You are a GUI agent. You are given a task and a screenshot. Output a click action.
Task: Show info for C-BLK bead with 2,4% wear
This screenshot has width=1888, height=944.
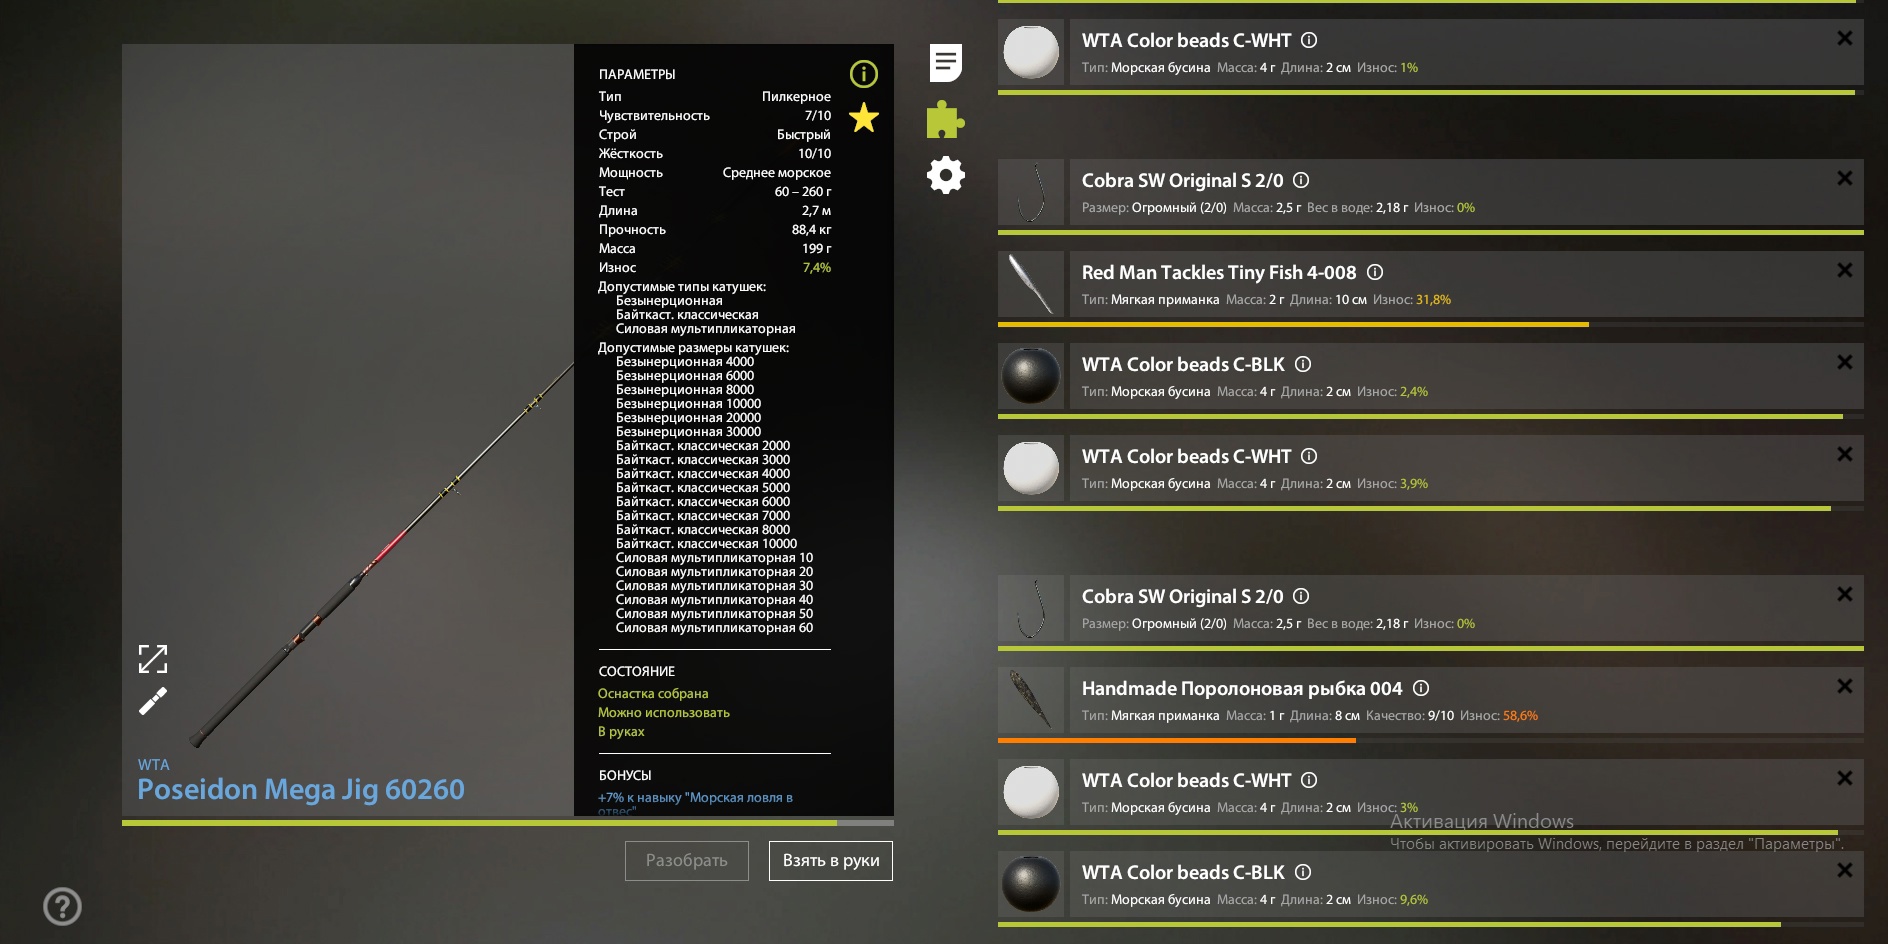(1303, 364)
